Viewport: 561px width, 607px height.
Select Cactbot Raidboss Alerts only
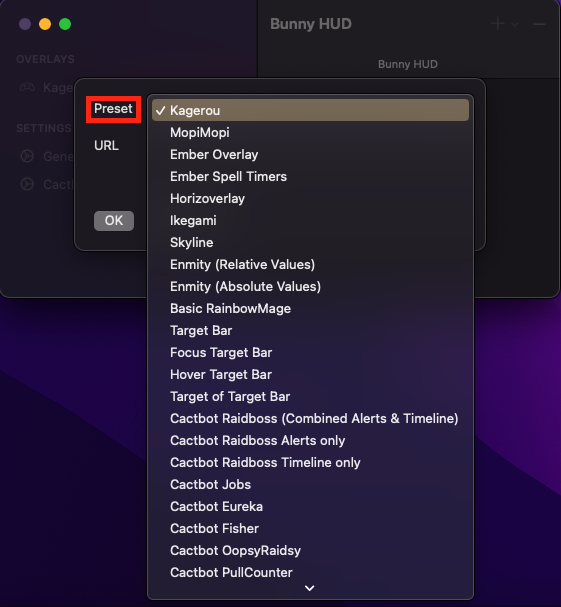[x=310, y=441]
